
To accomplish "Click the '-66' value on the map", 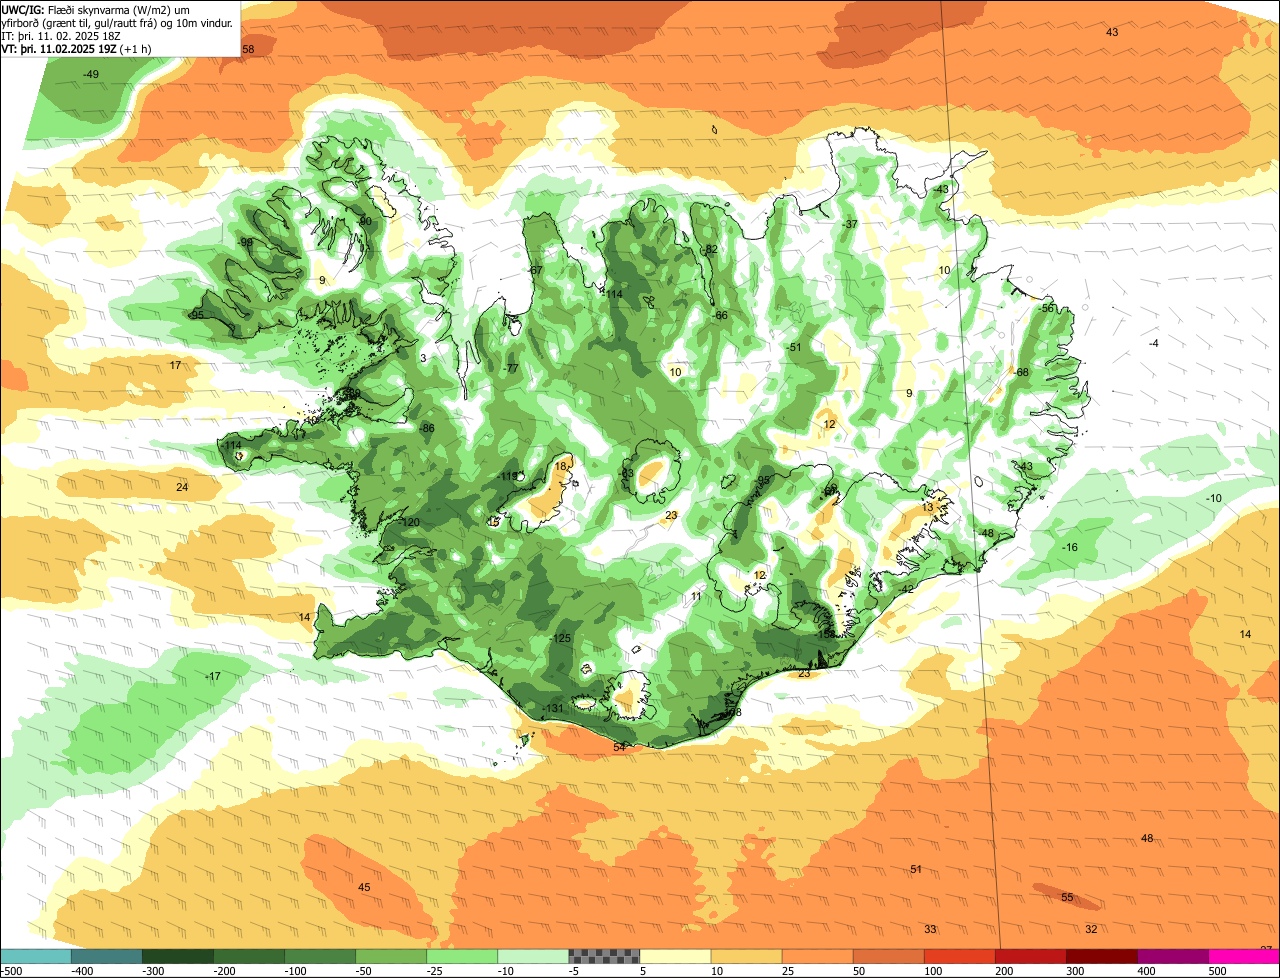I will click(x=719, y=315).
